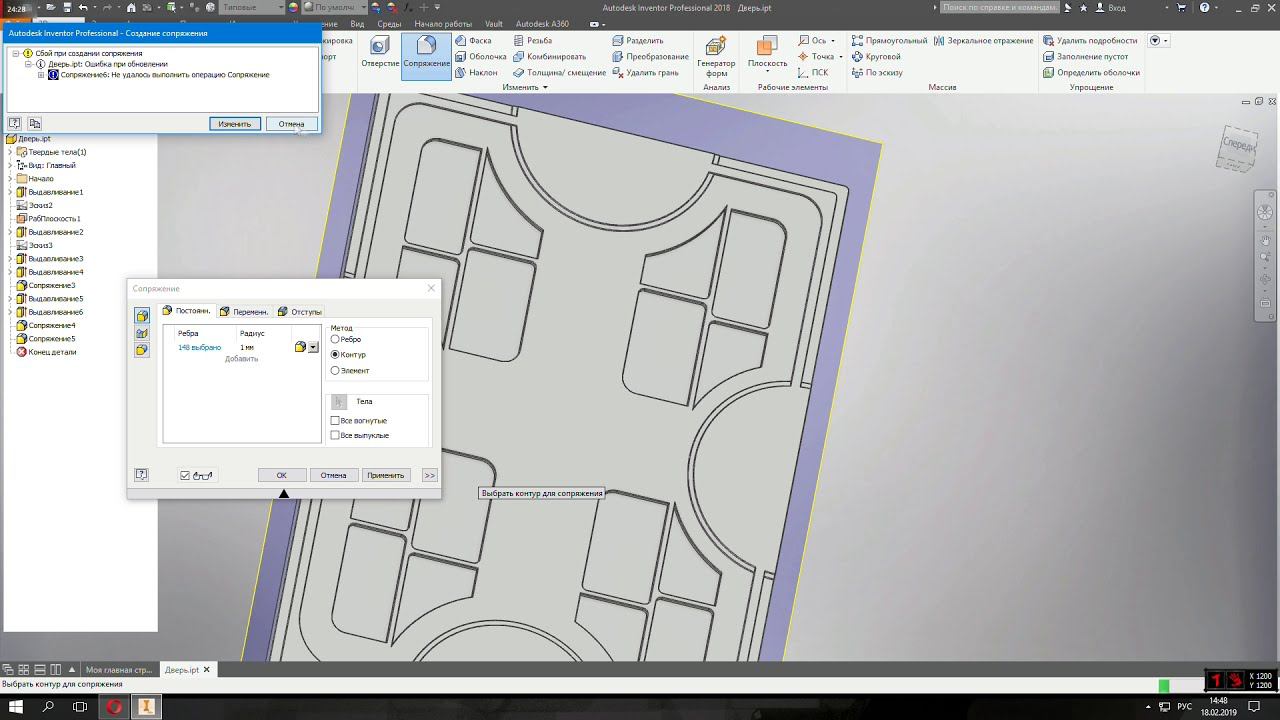1280x720 pixels.
Task: Switch to the Постоянн. tab
Action: (x=187, y=311)
